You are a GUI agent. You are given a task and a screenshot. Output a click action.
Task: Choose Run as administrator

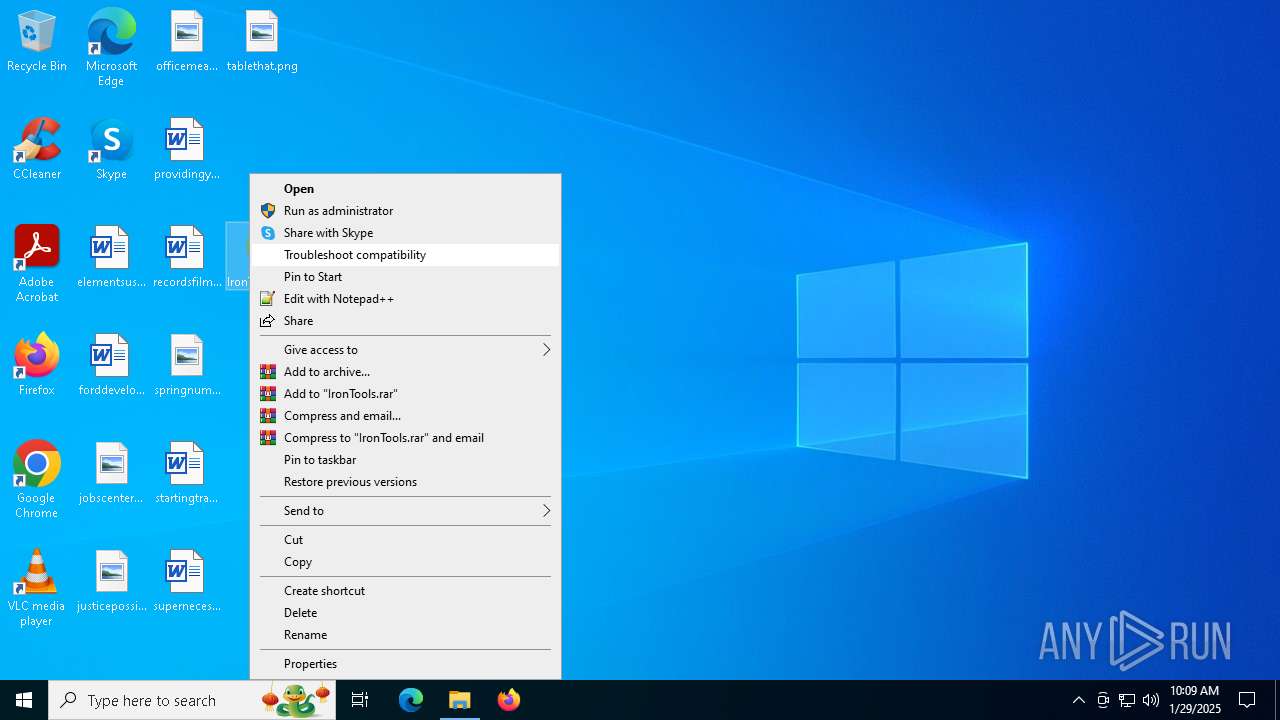coord(405,211)
